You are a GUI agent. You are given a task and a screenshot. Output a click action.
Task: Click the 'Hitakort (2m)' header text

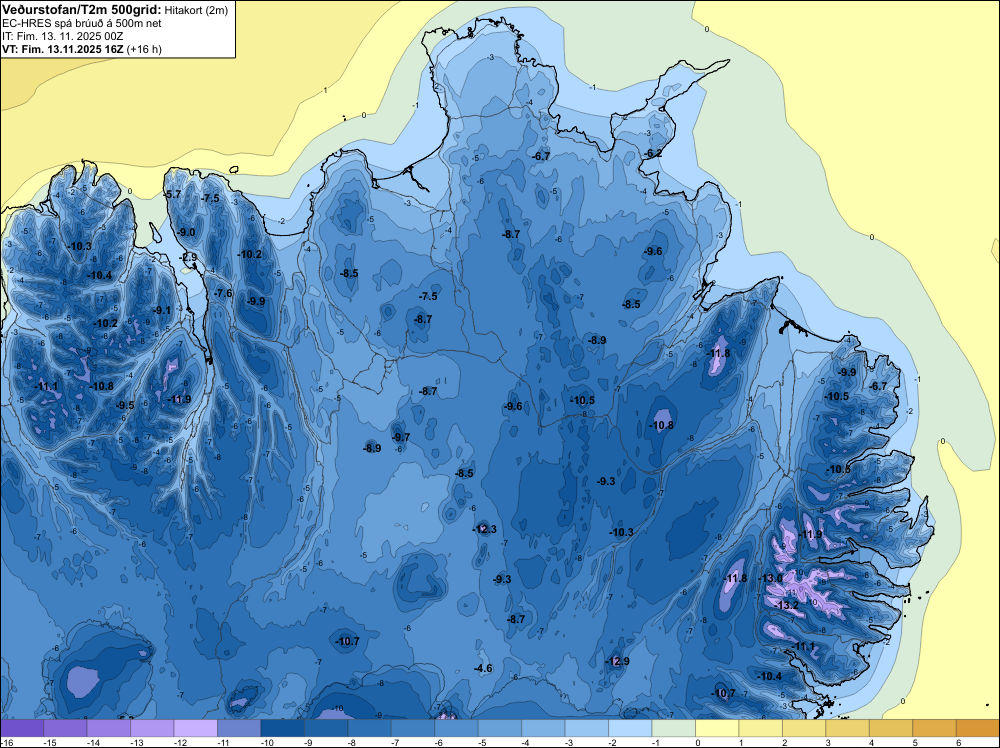[x=196, y=10]
